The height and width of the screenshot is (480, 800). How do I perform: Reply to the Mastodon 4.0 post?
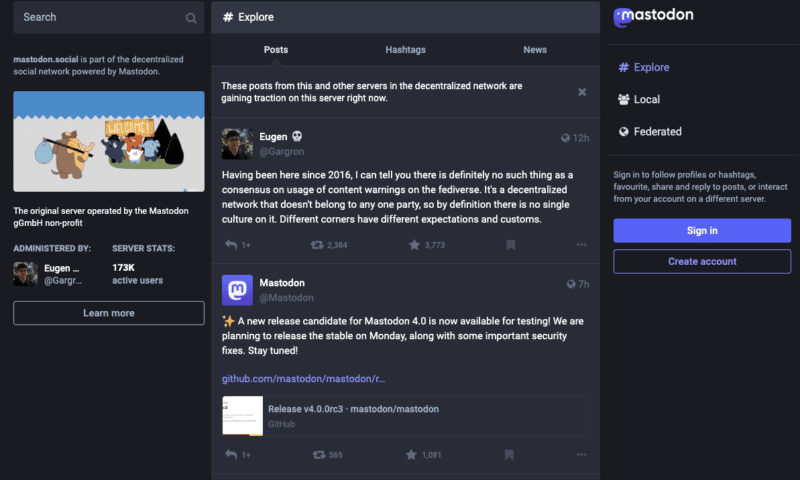[x=231, y=454]
